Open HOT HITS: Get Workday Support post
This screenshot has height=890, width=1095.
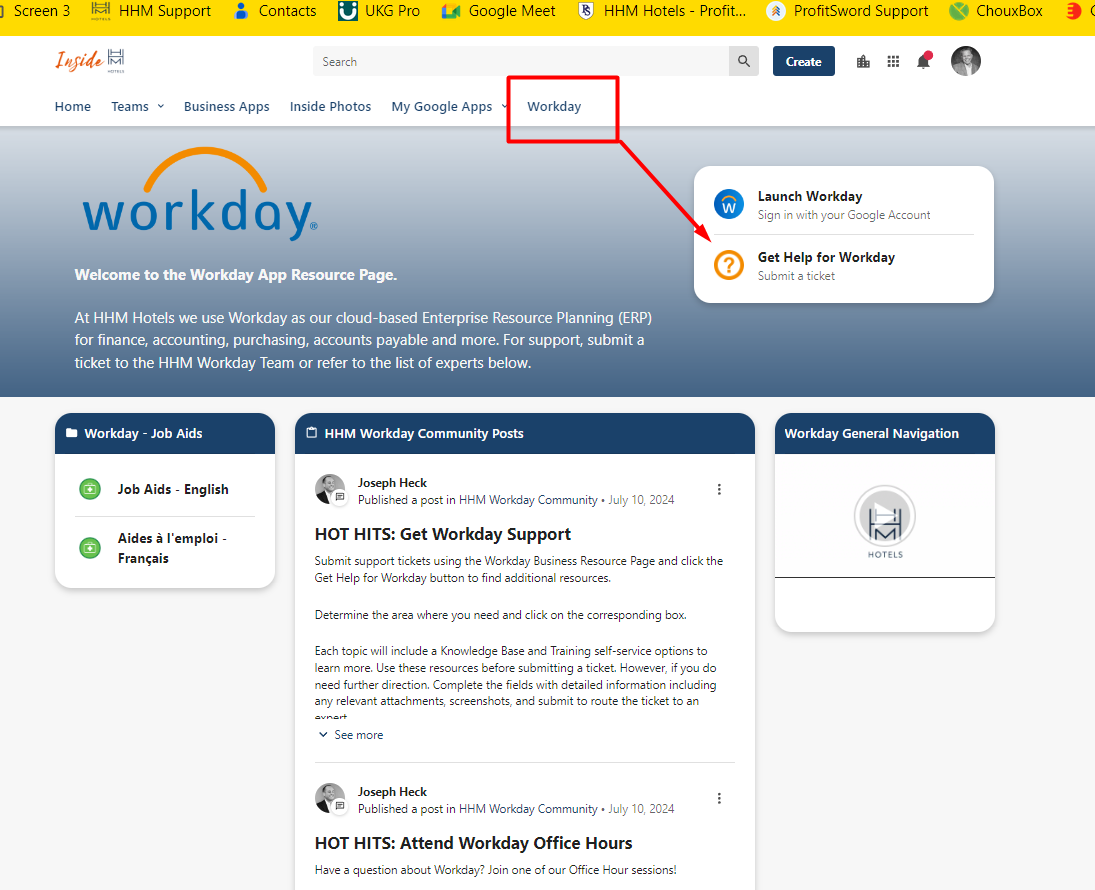(443, 534)
